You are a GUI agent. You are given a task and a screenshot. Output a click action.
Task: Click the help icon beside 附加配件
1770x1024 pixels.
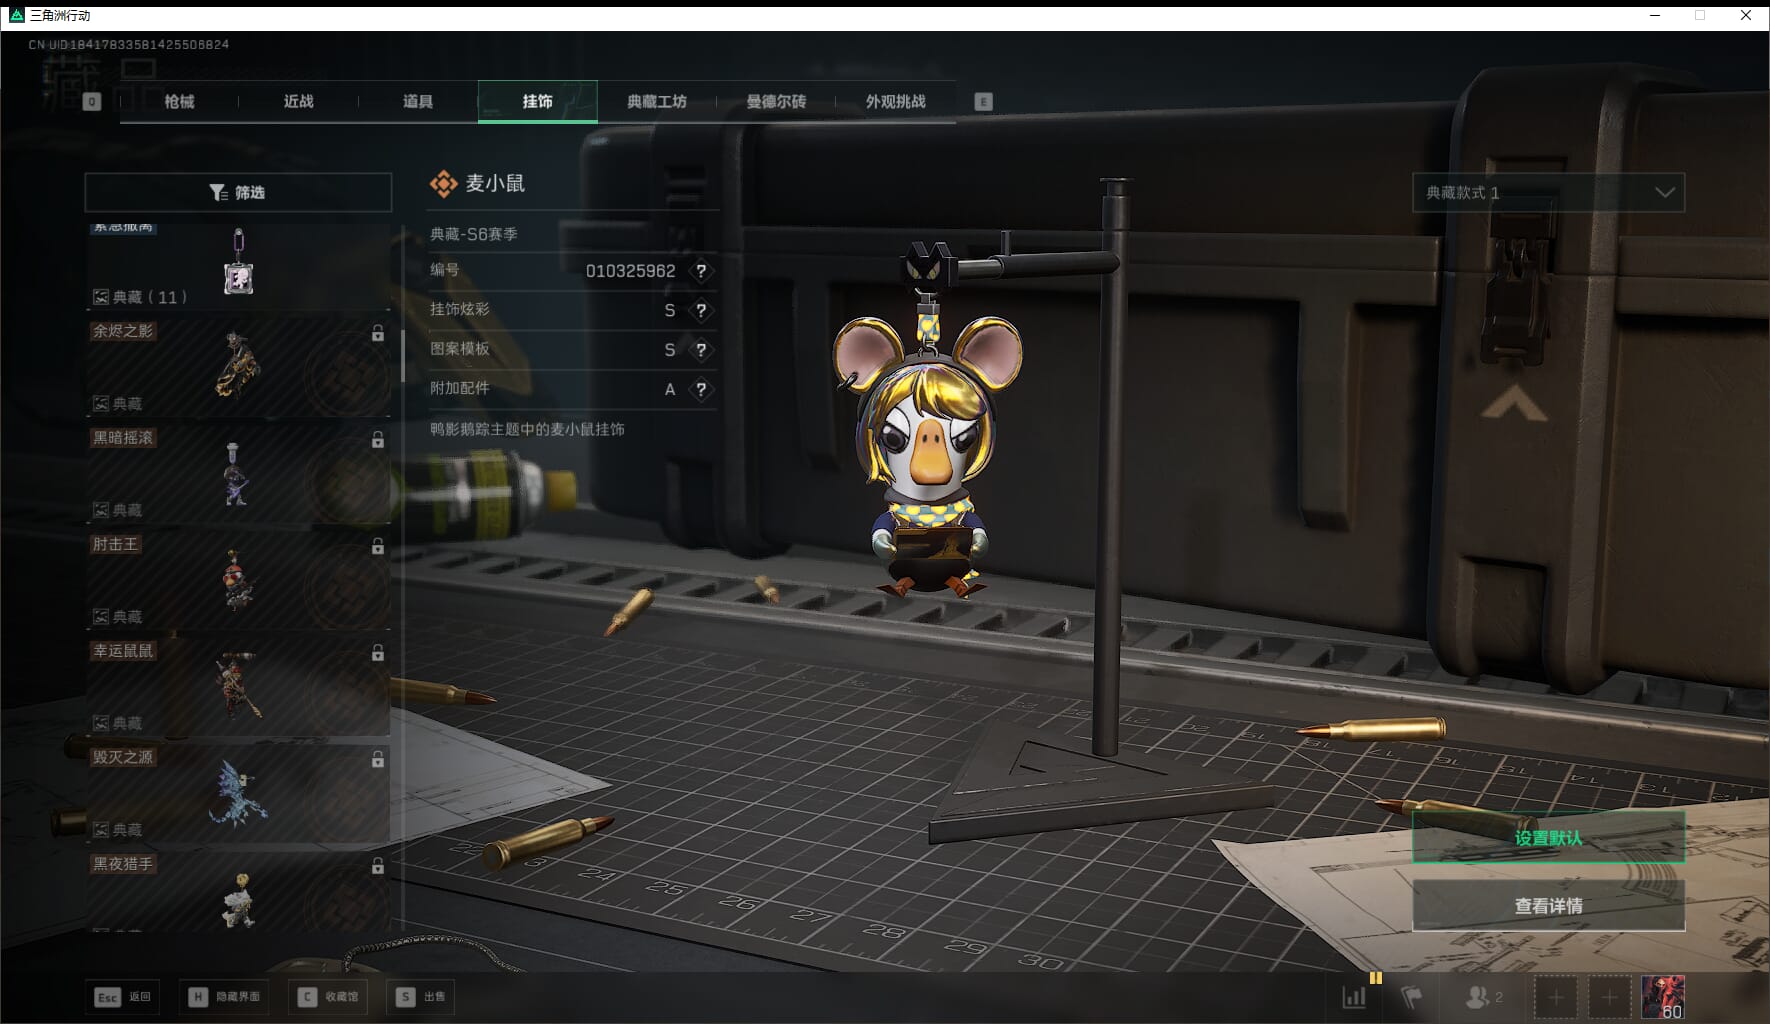pos(701,389)
